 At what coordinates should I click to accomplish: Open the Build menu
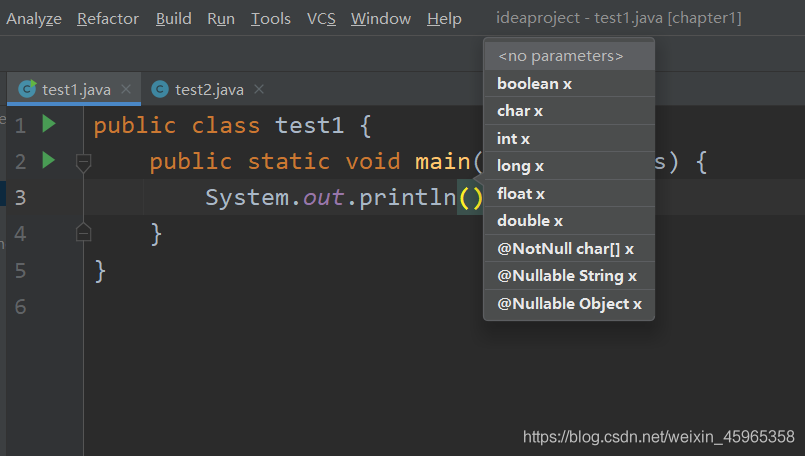pos(174,19)
